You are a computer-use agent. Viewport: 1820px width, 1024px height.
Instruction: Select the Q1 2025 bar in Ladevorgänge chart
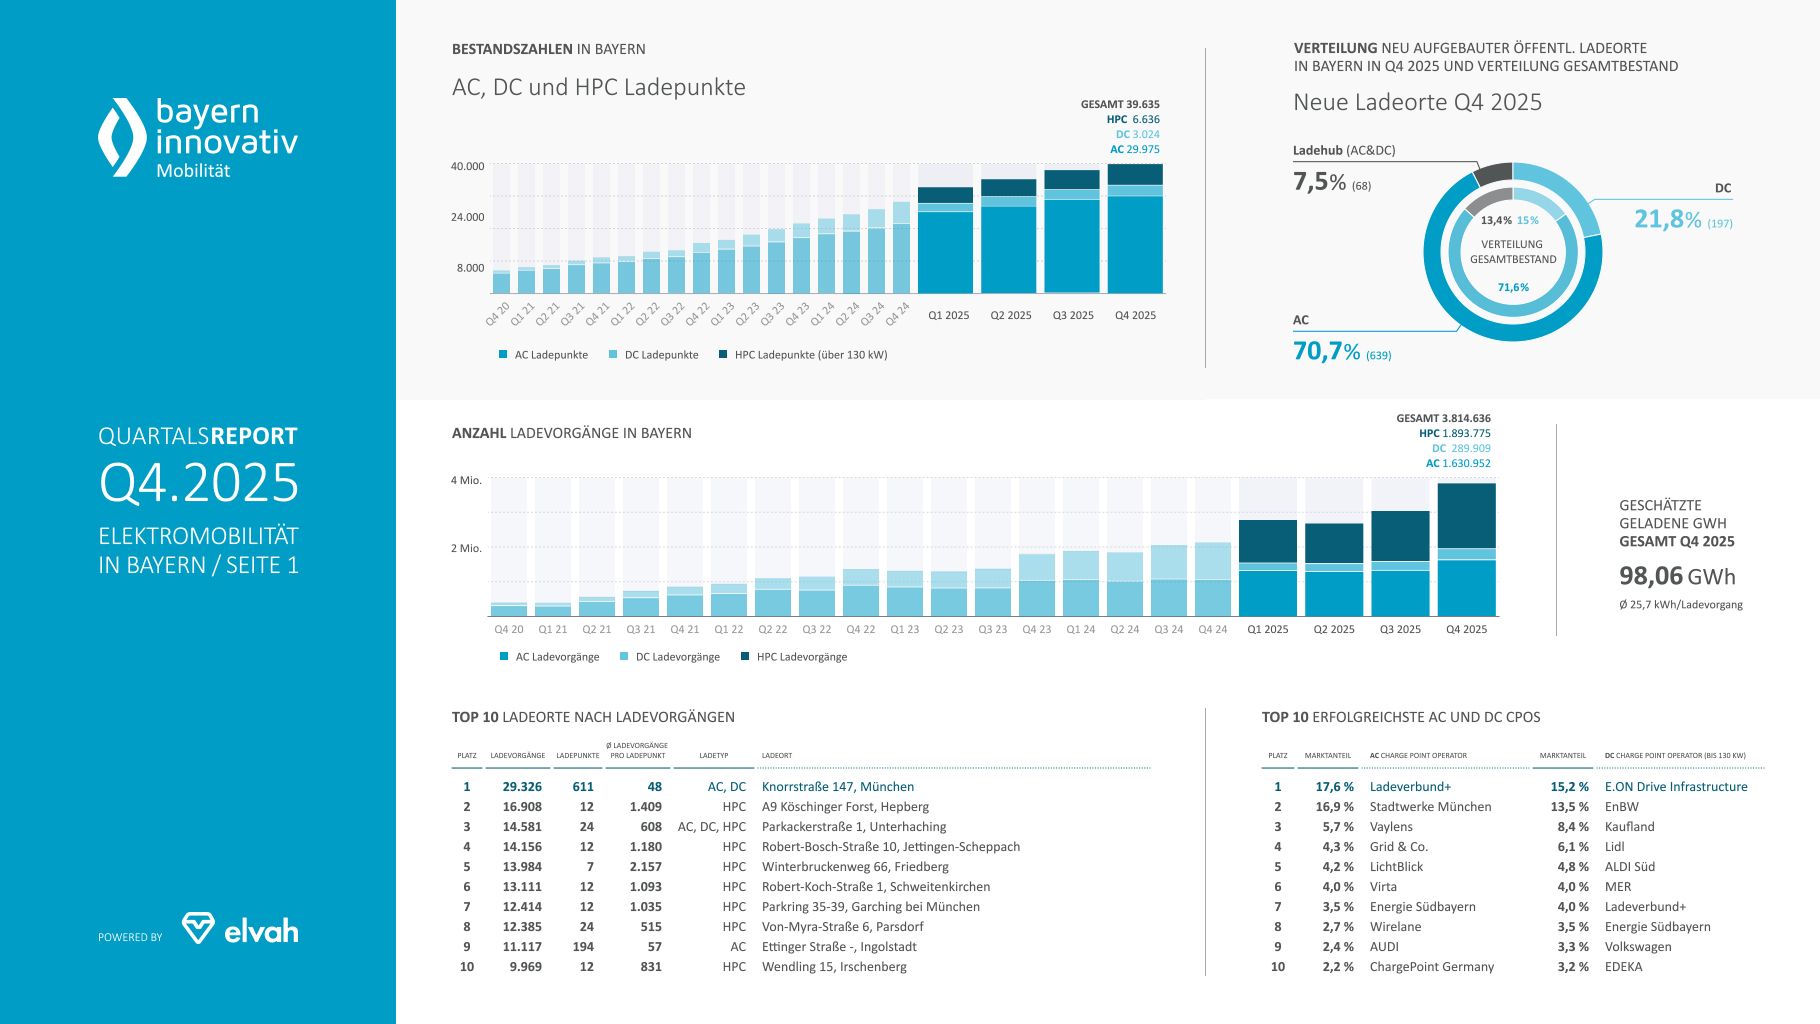[x=1267, y=570]
